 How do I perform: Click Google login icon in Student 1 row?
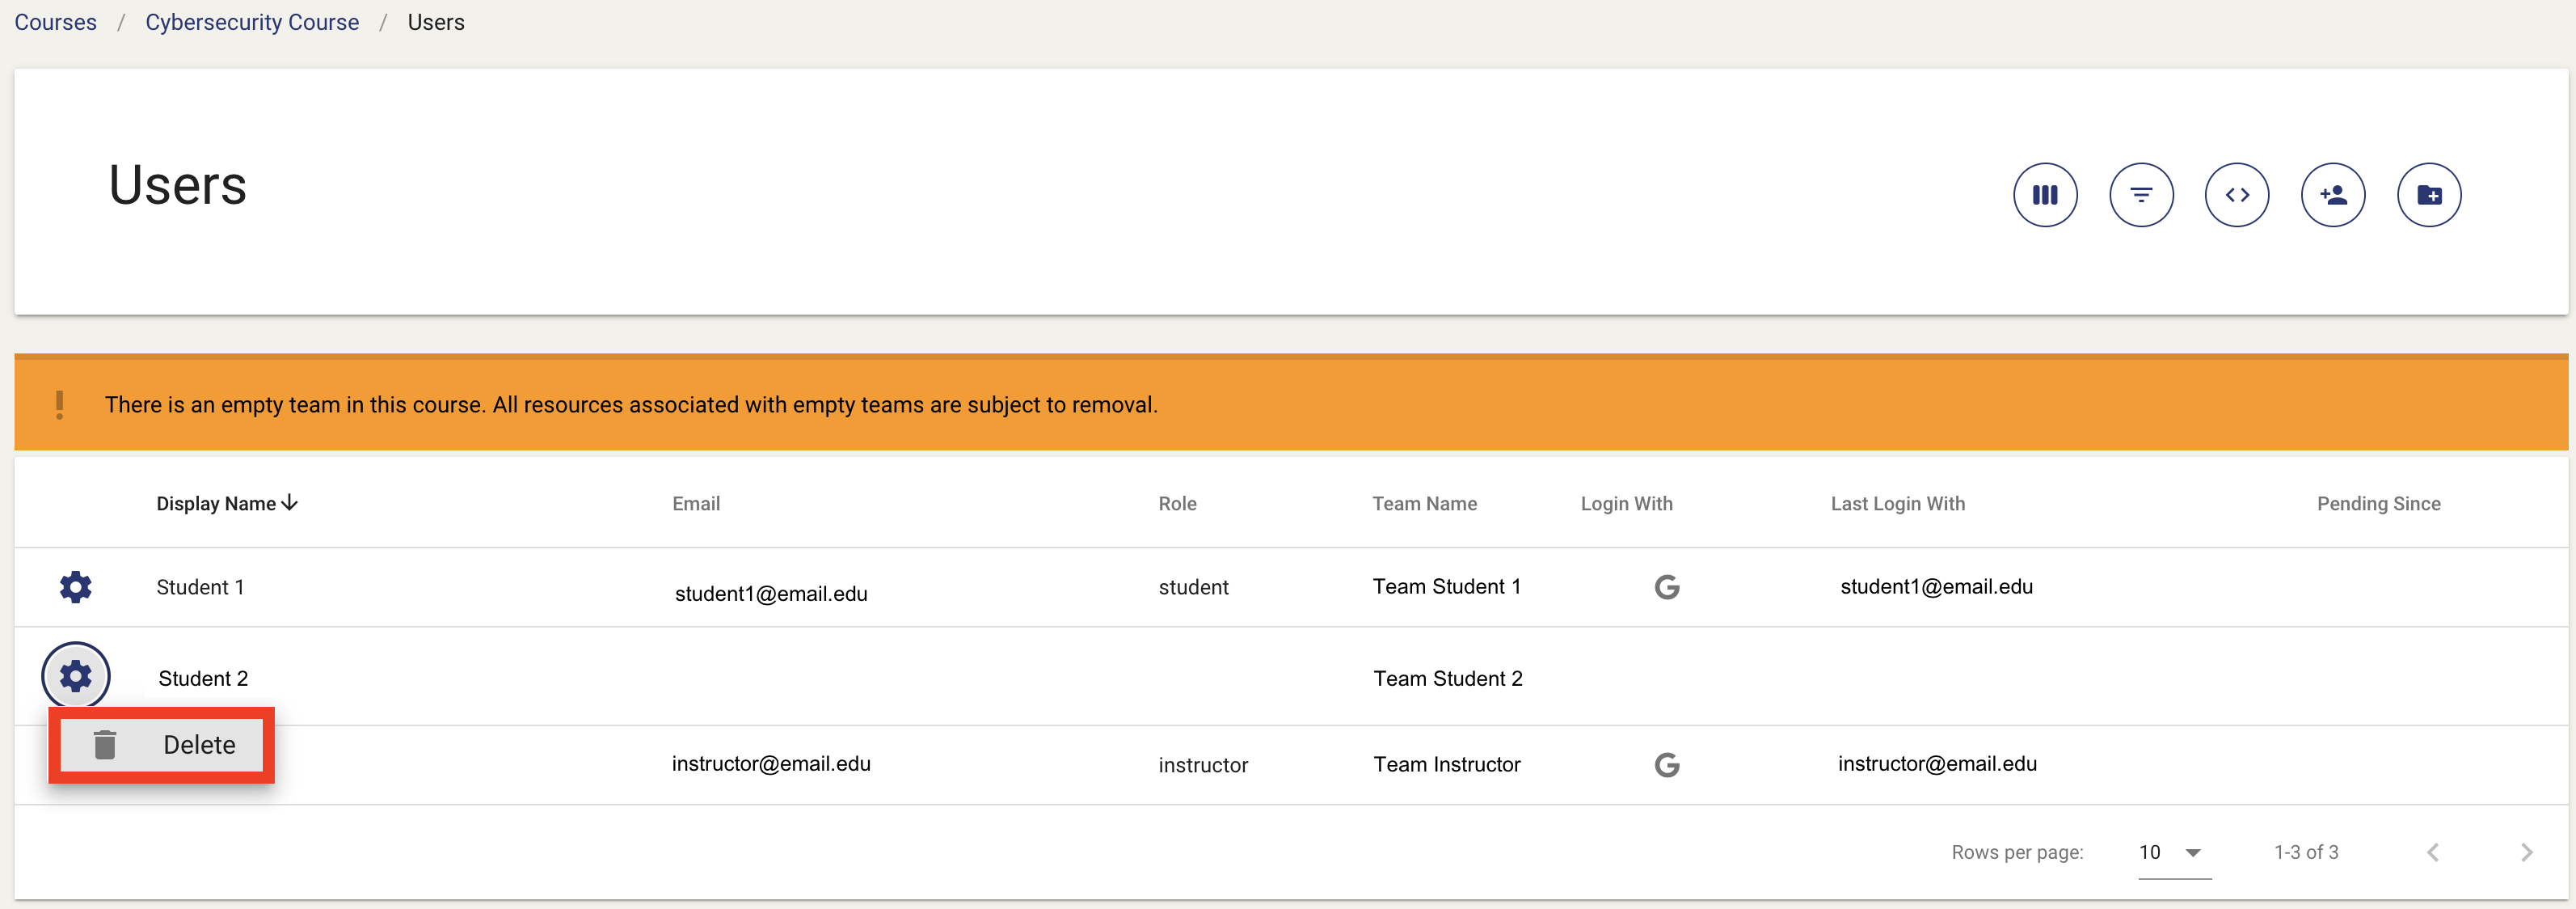[1666, 587]
